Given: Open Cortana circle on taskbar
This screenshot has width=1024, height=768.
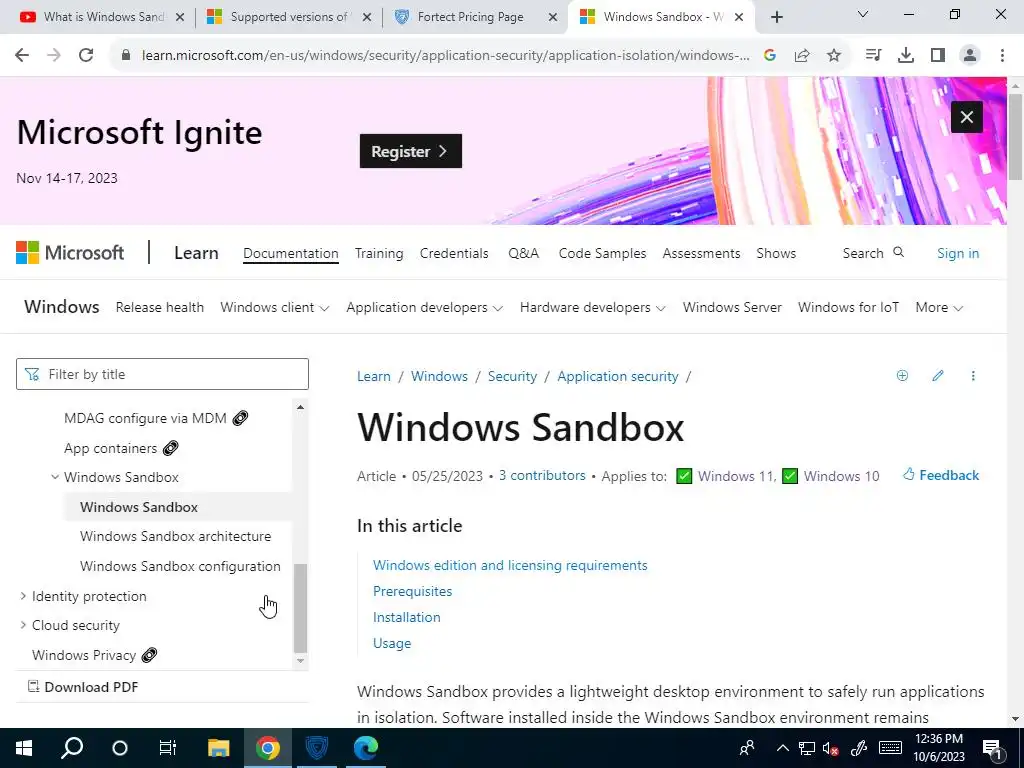Looking at the screenshot, I should click(x=120, y=748).
